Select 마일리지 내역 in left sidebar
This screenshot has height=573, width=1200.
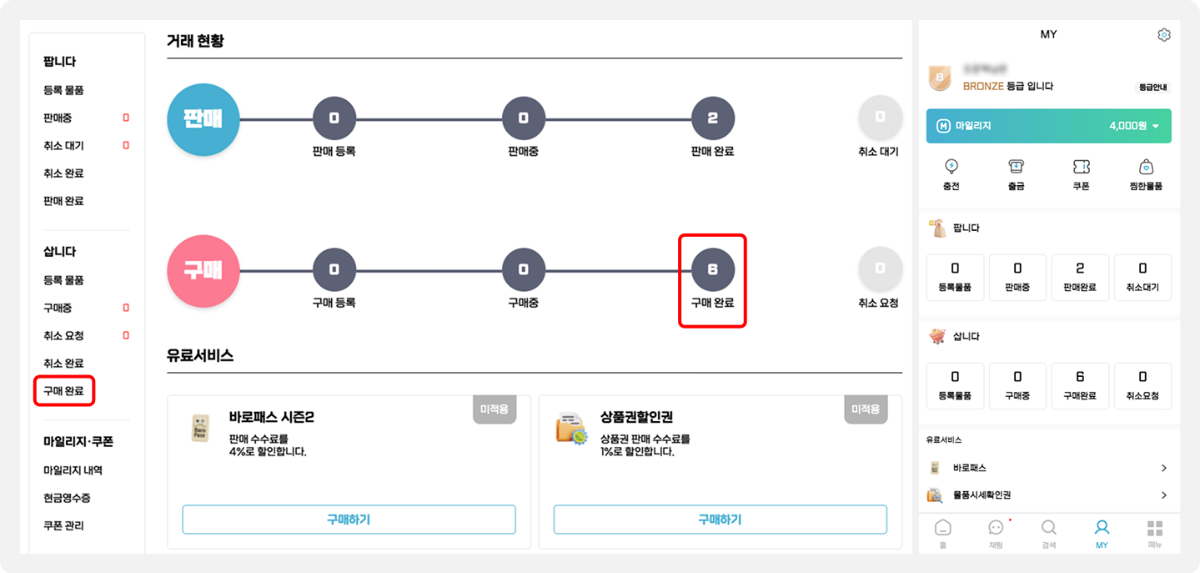(73, 470)
